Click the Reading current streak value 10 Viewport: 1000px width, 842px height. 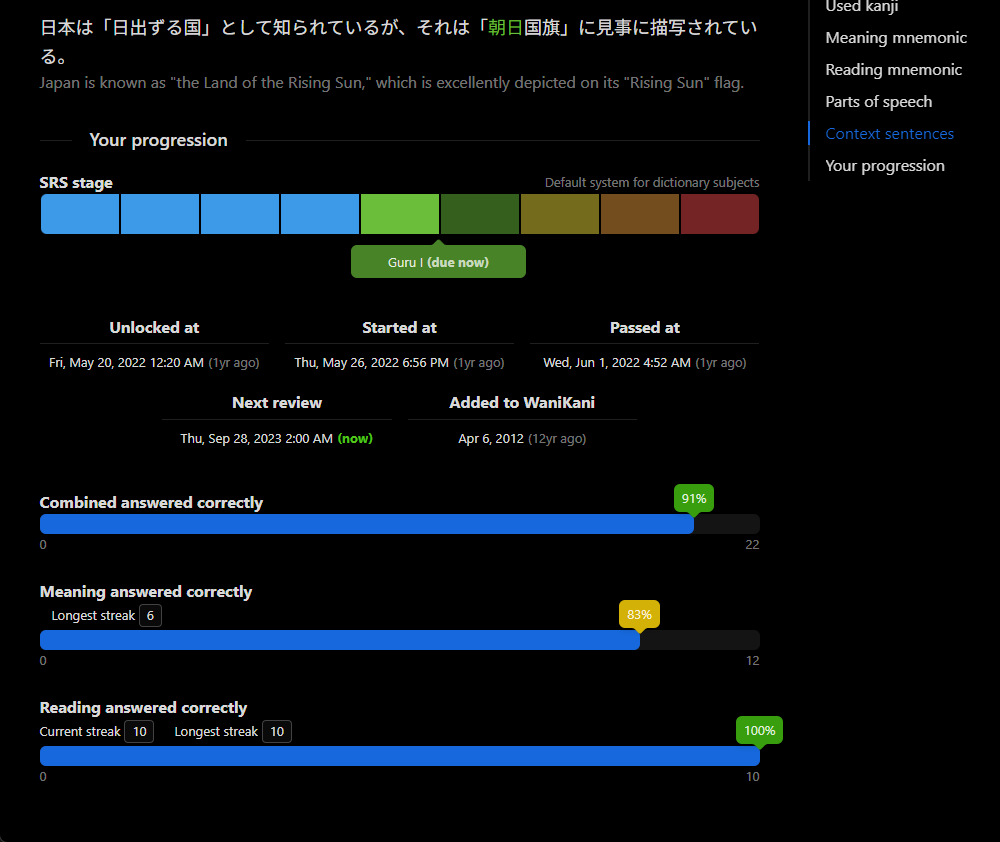pos(140,732)
